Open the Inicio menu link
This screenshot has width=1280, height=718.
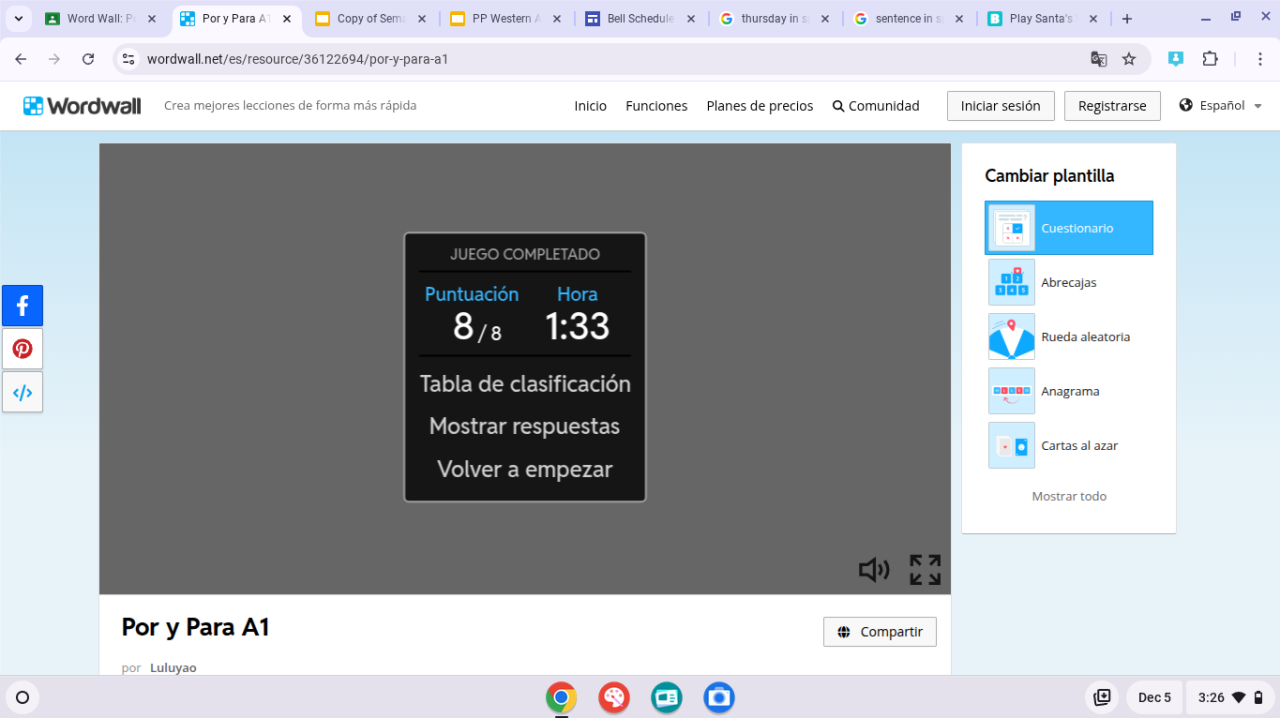[590, 106]
